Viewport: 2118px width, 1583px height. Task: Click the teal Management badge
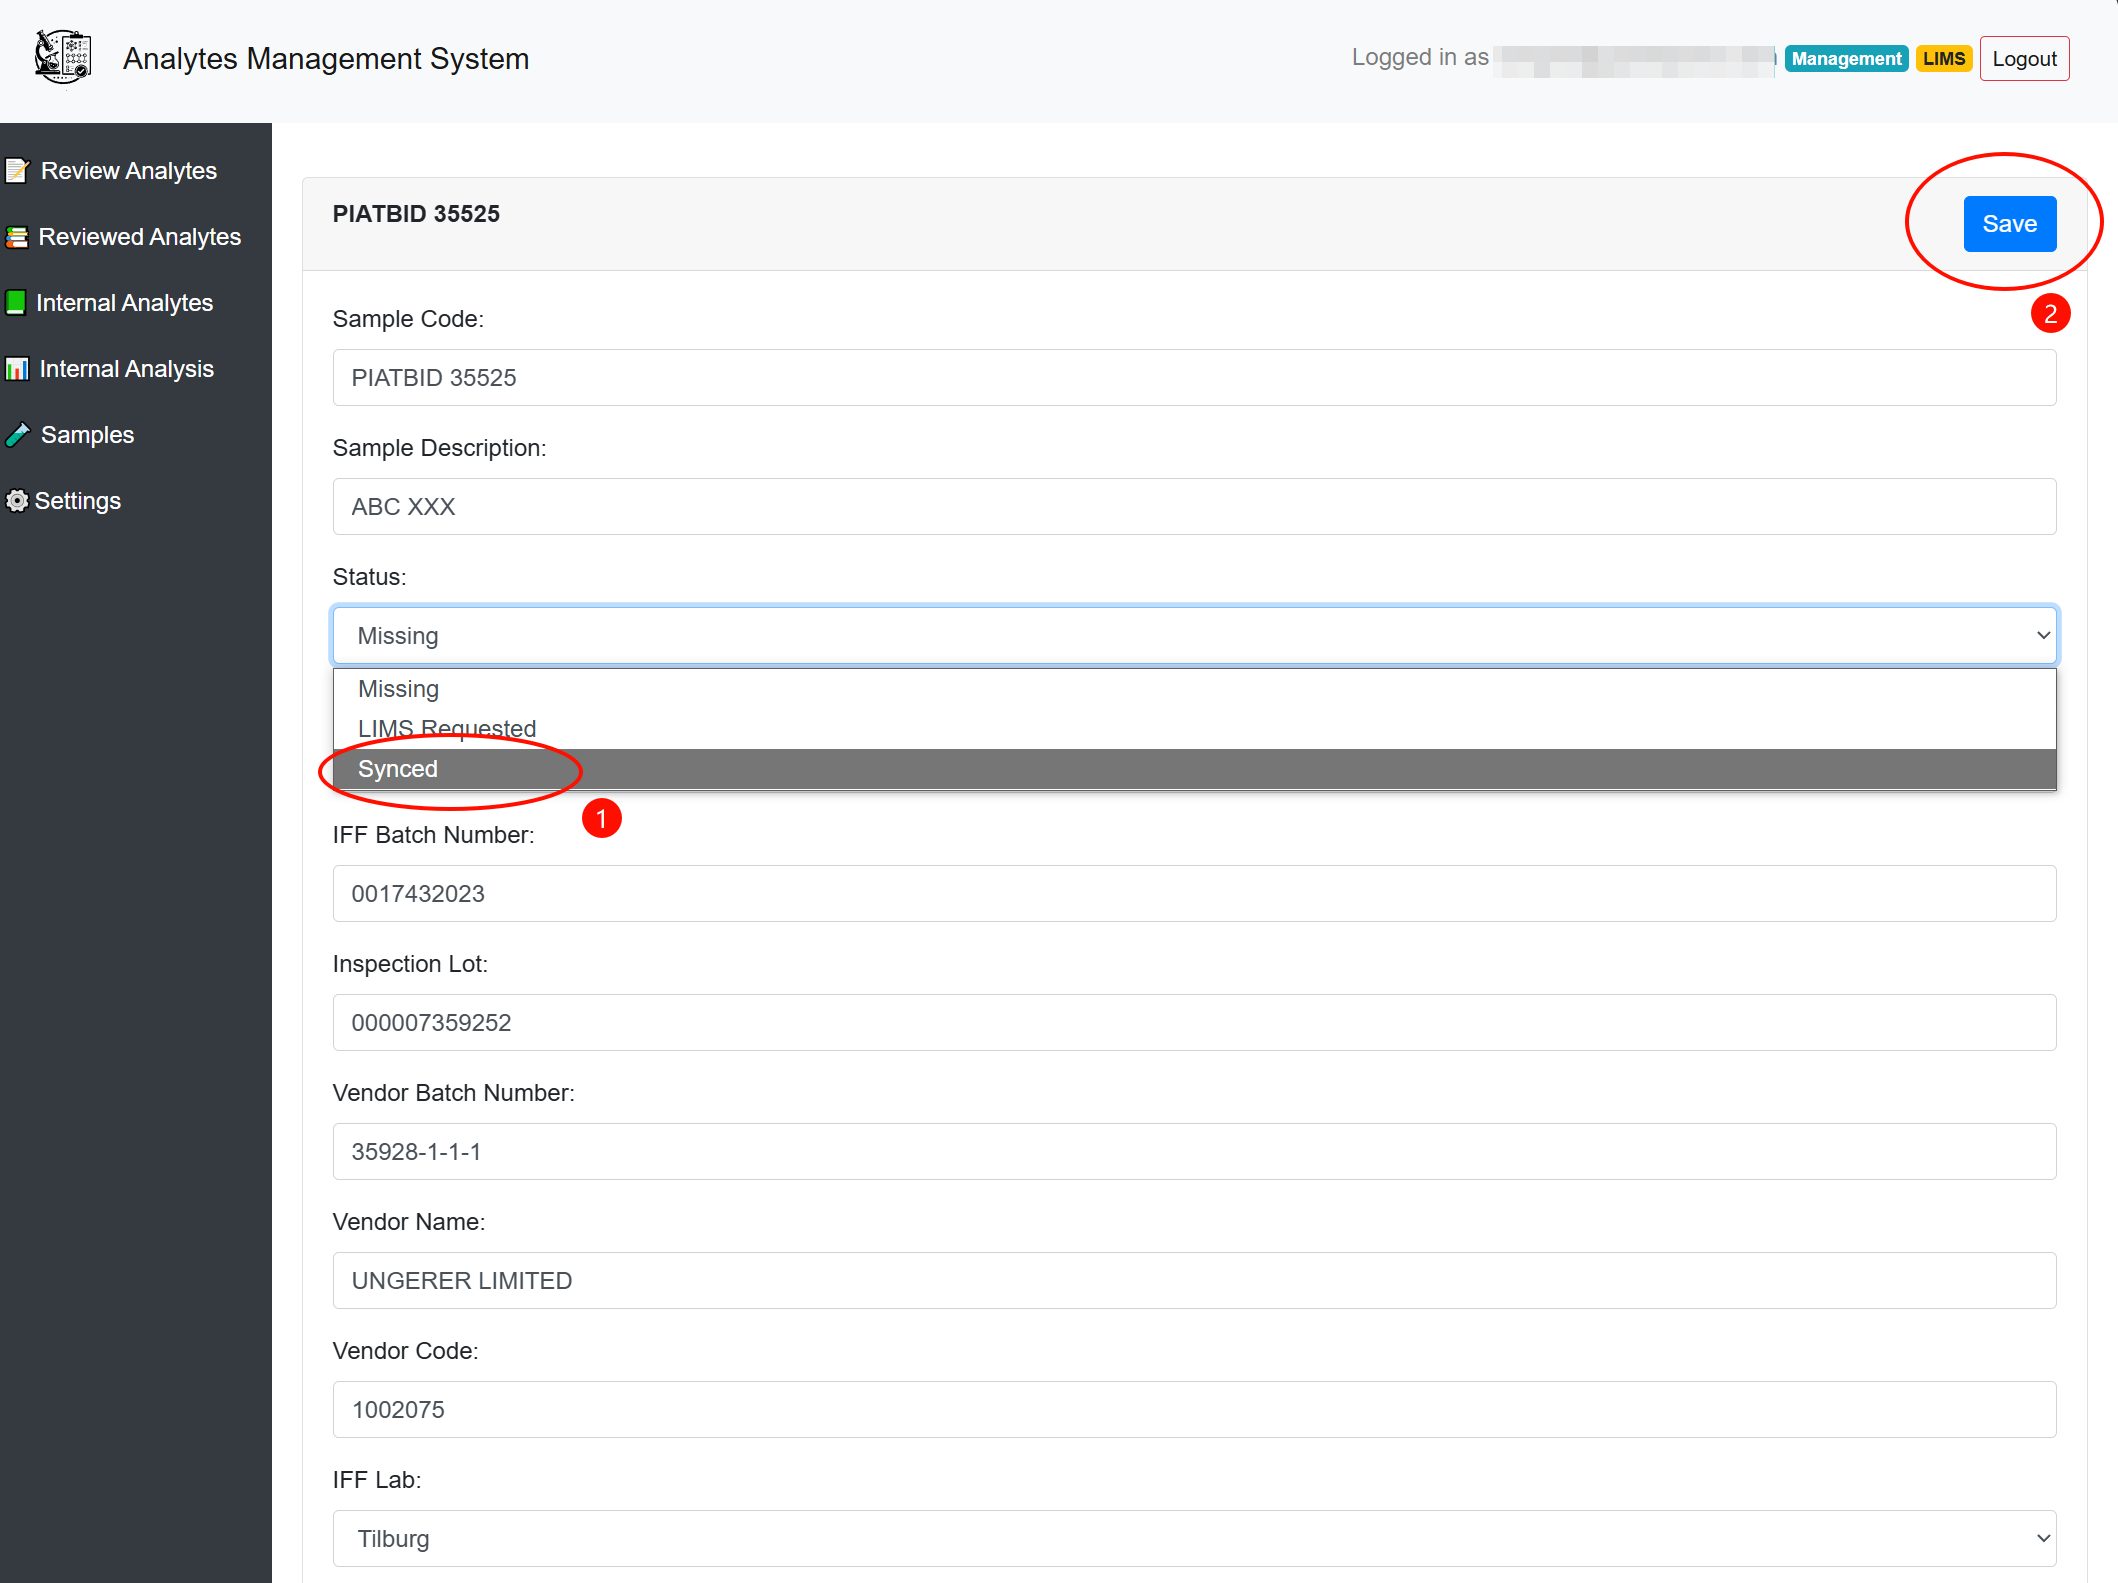click(1846, 59)
